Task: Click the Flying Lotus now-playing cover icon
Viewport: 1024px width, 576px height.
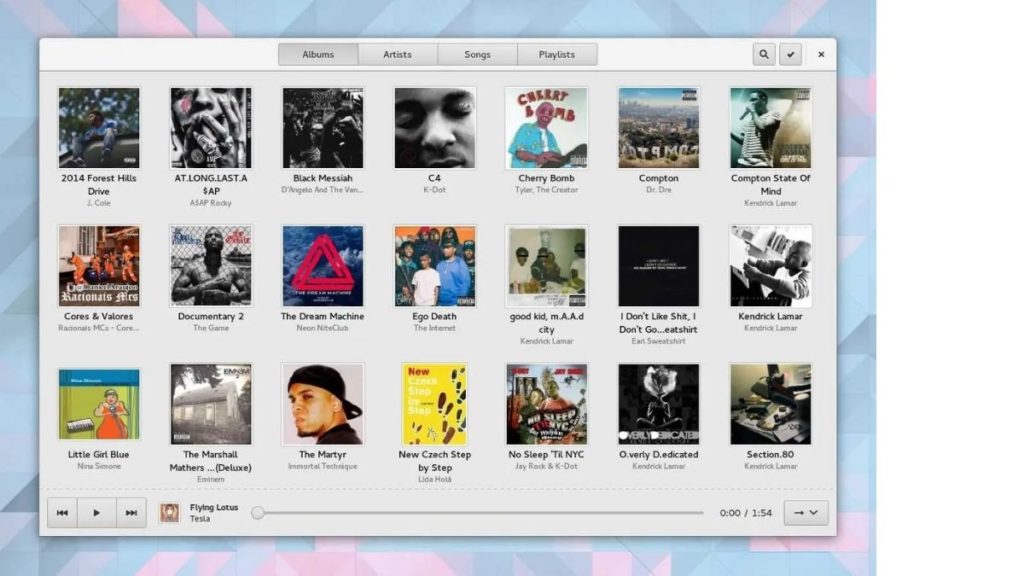Action: (170, 513)
